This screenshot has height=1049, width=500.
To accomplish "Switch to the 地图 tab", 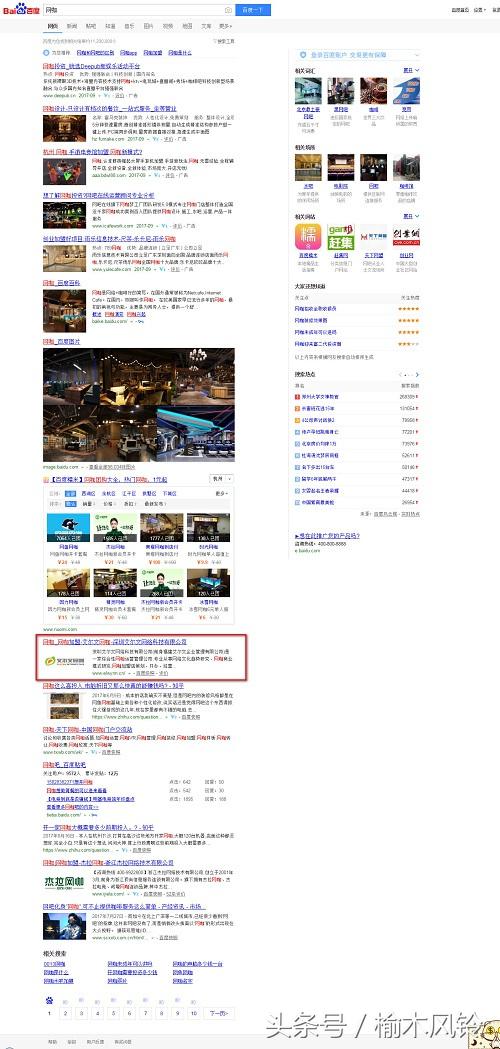I will tap(187, 26).
